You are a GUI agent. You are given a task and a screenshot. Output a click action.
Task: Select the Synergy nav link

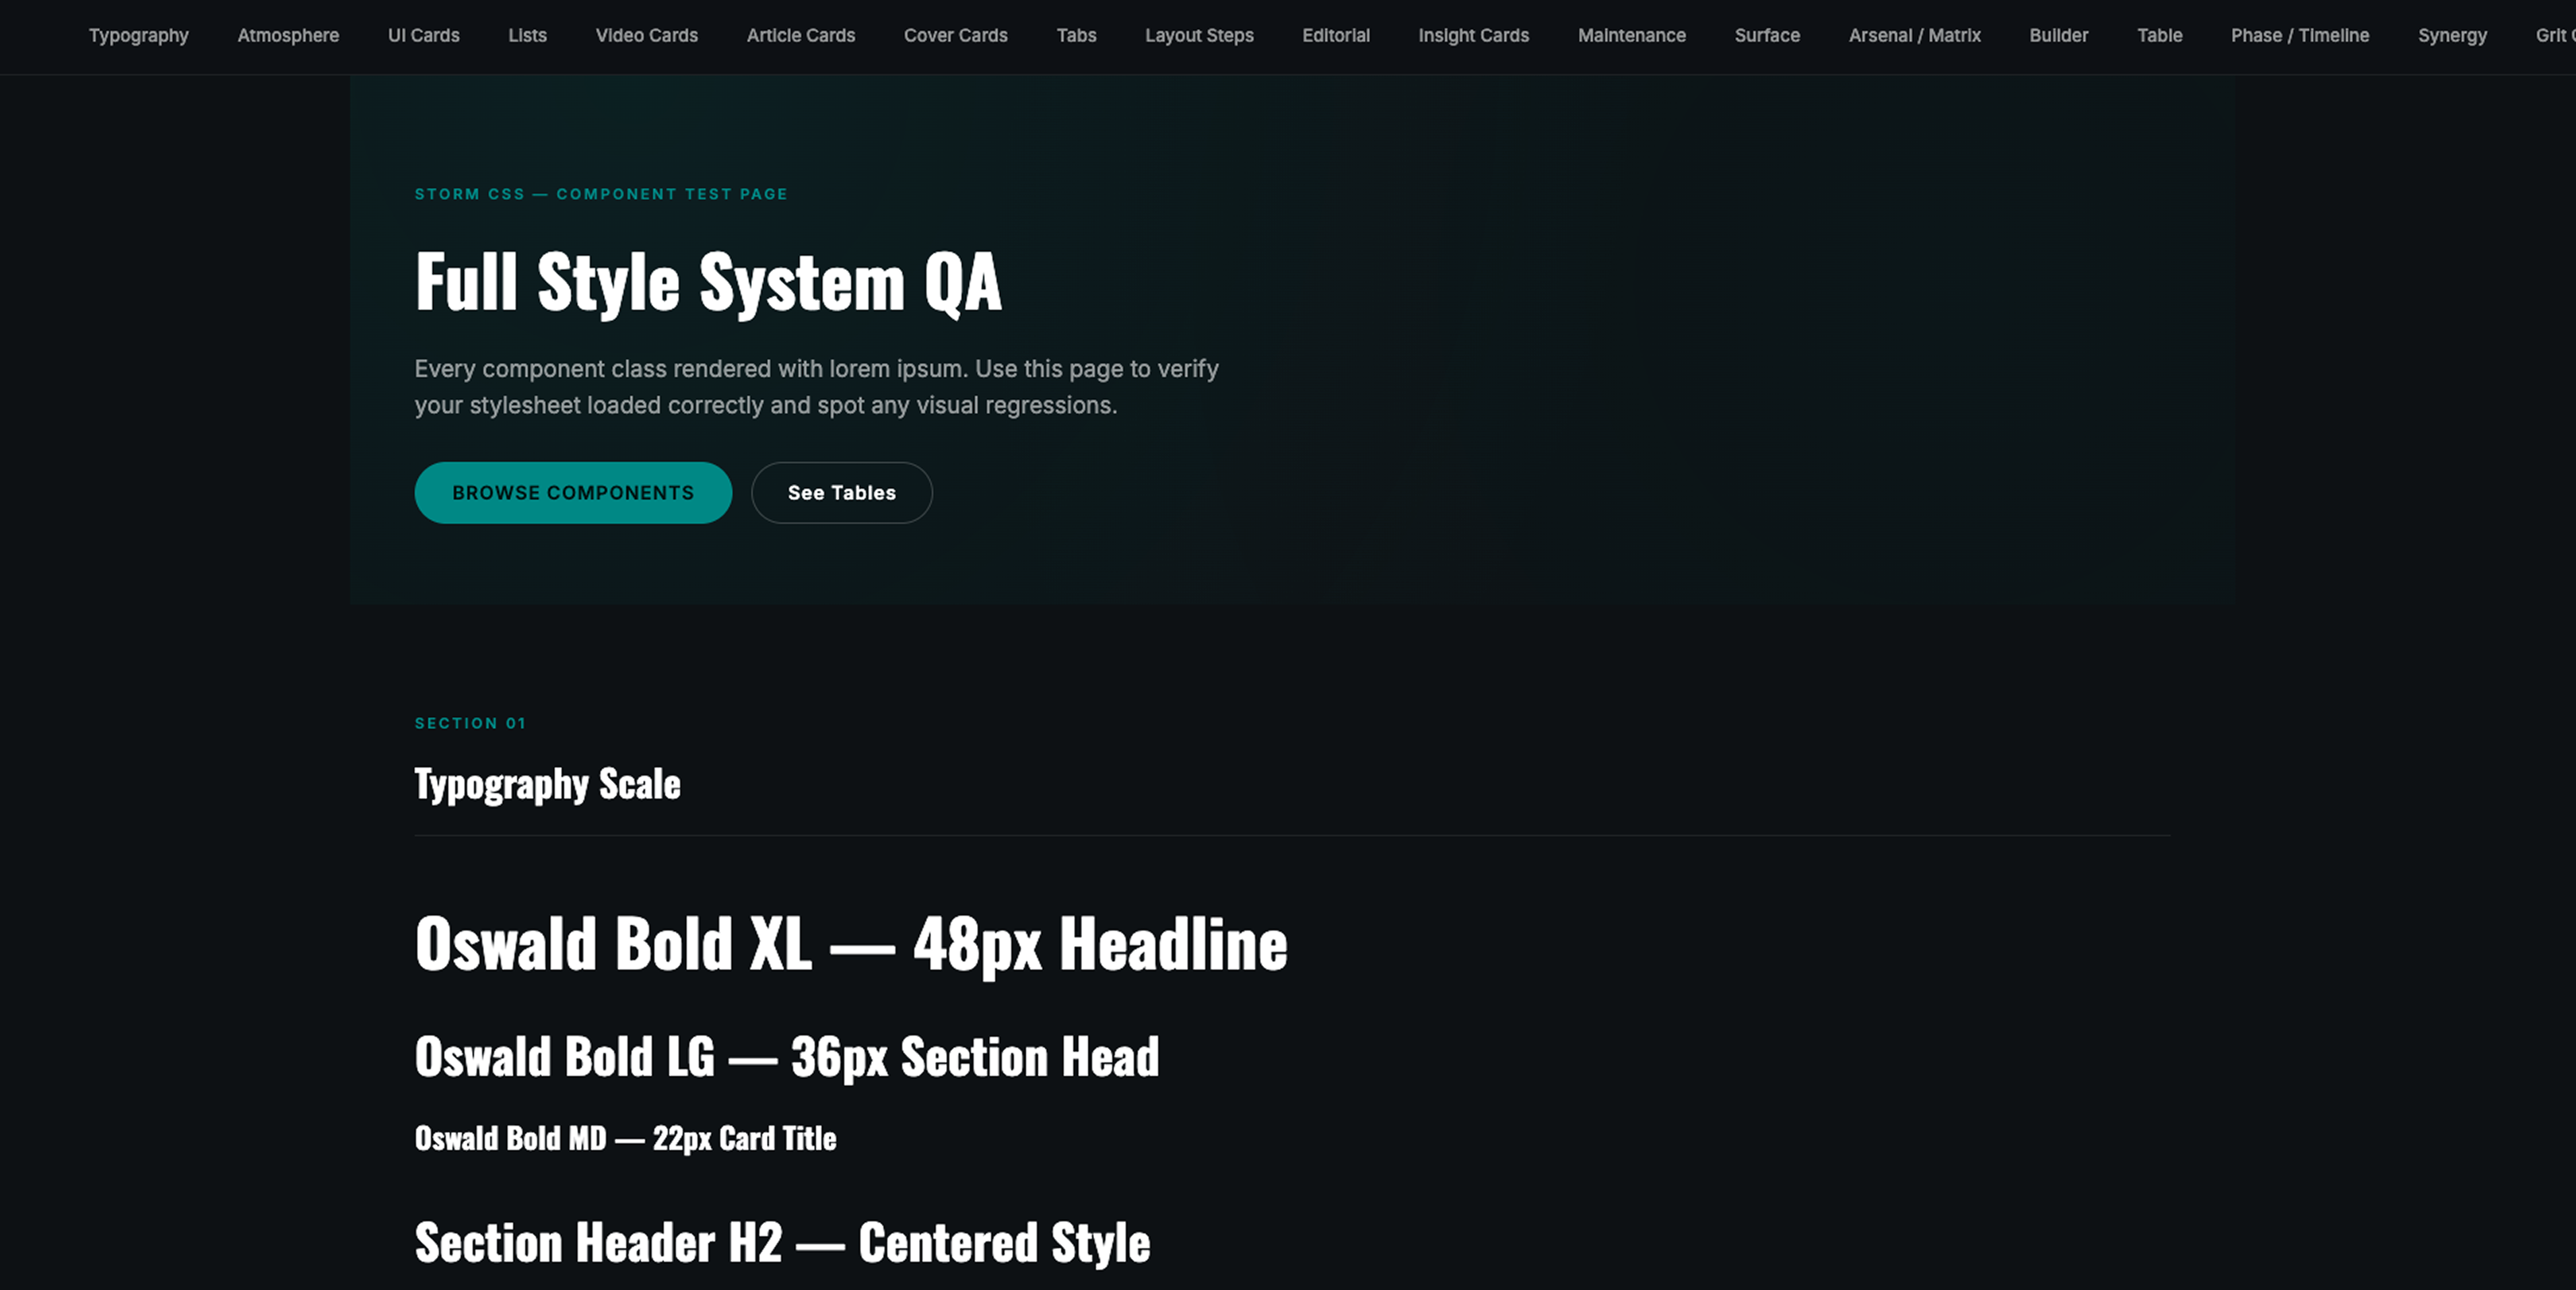tap(2452, 36)
